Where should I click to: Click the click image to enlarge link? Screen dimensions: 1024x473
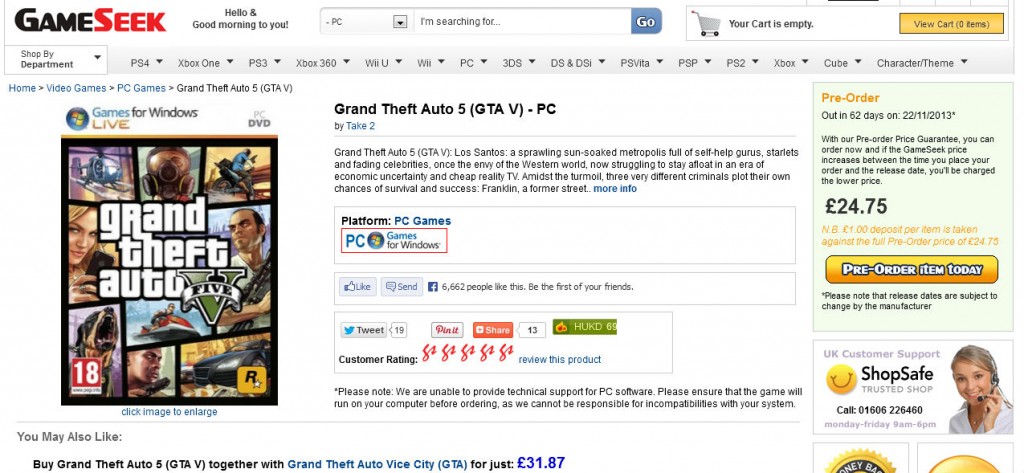coord(169,412)
